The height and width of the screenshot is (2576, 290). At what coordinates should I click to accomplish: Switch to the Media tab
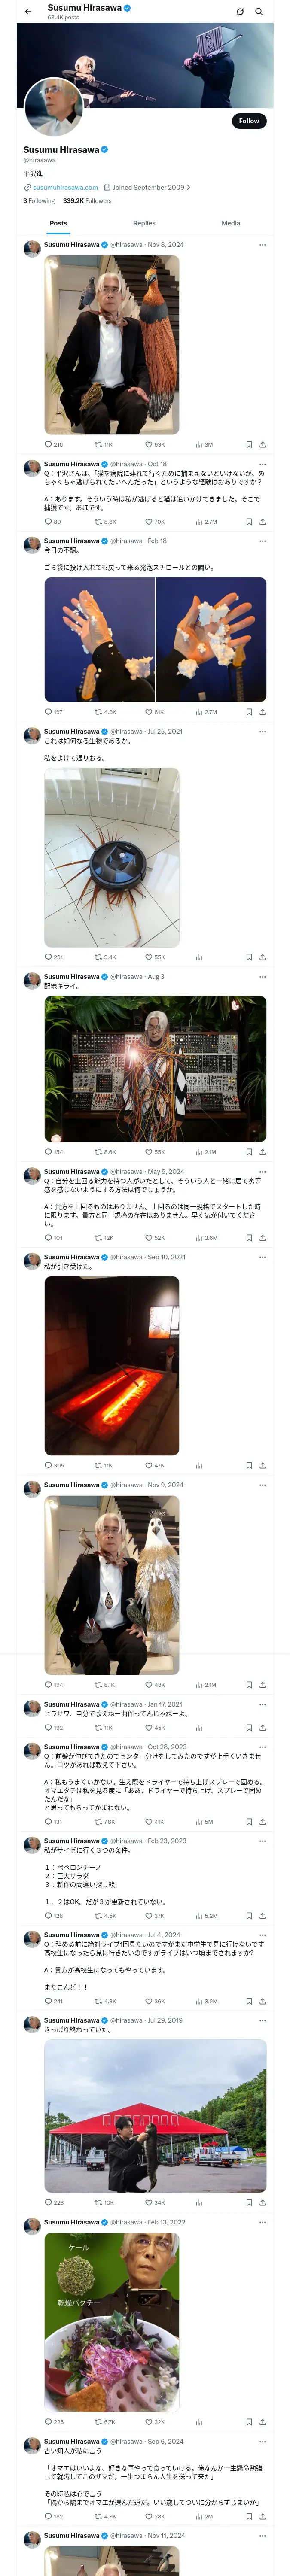(231, 223)
